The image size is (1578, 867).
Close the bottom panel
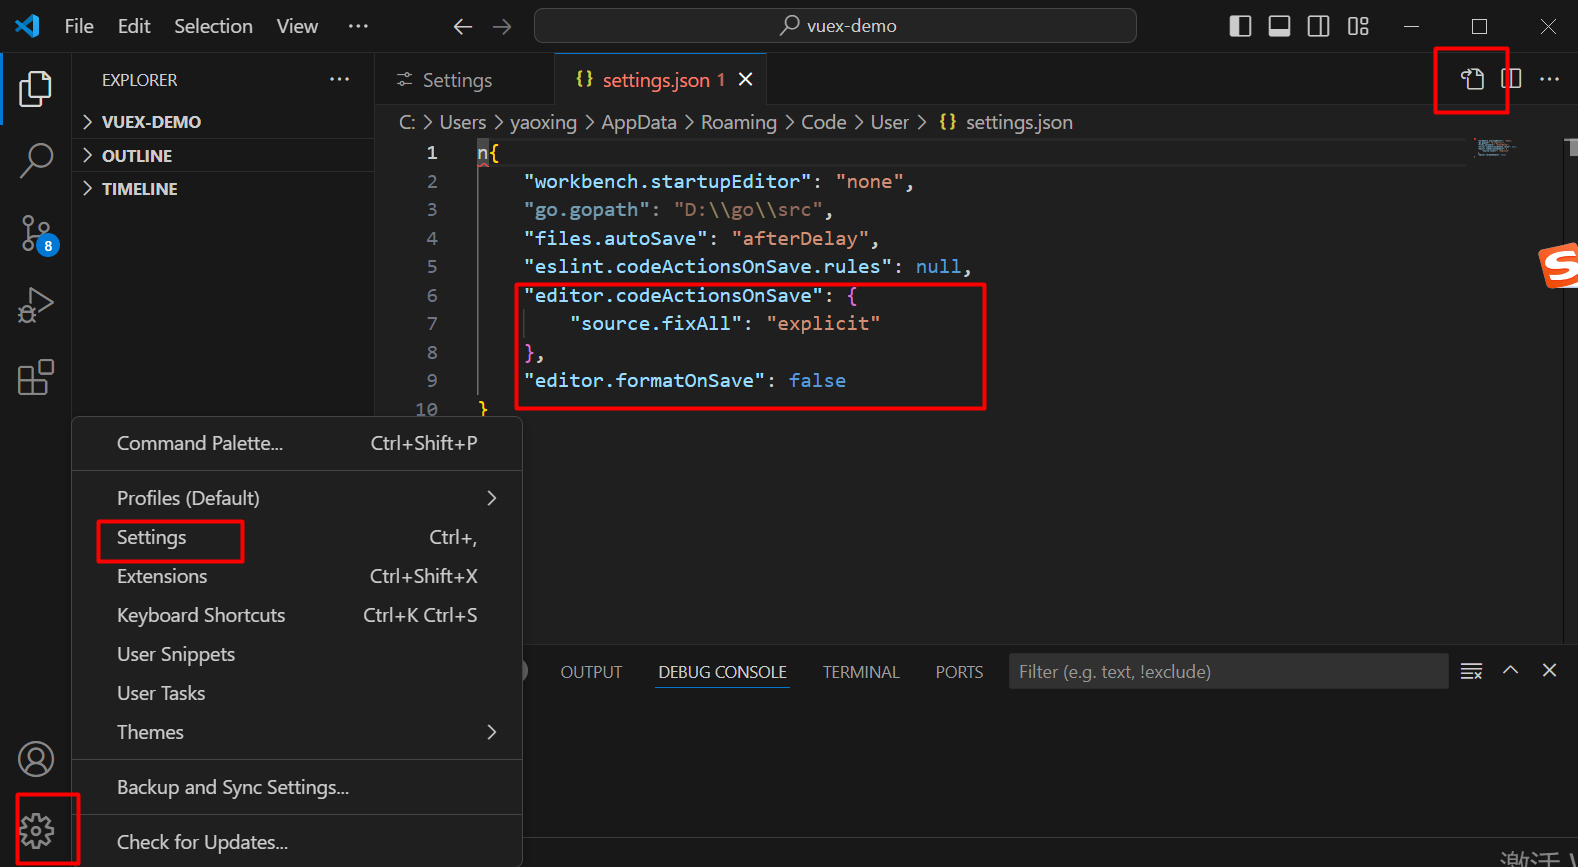(x=1549, y=670)
